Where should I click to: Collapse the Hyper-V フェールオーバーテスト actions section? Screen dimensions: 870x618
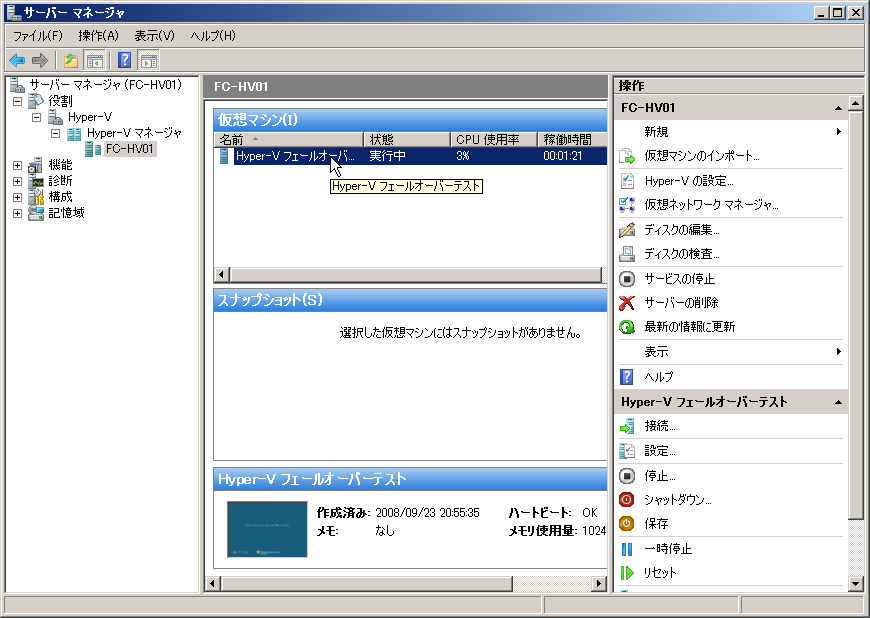coord(838,402)
